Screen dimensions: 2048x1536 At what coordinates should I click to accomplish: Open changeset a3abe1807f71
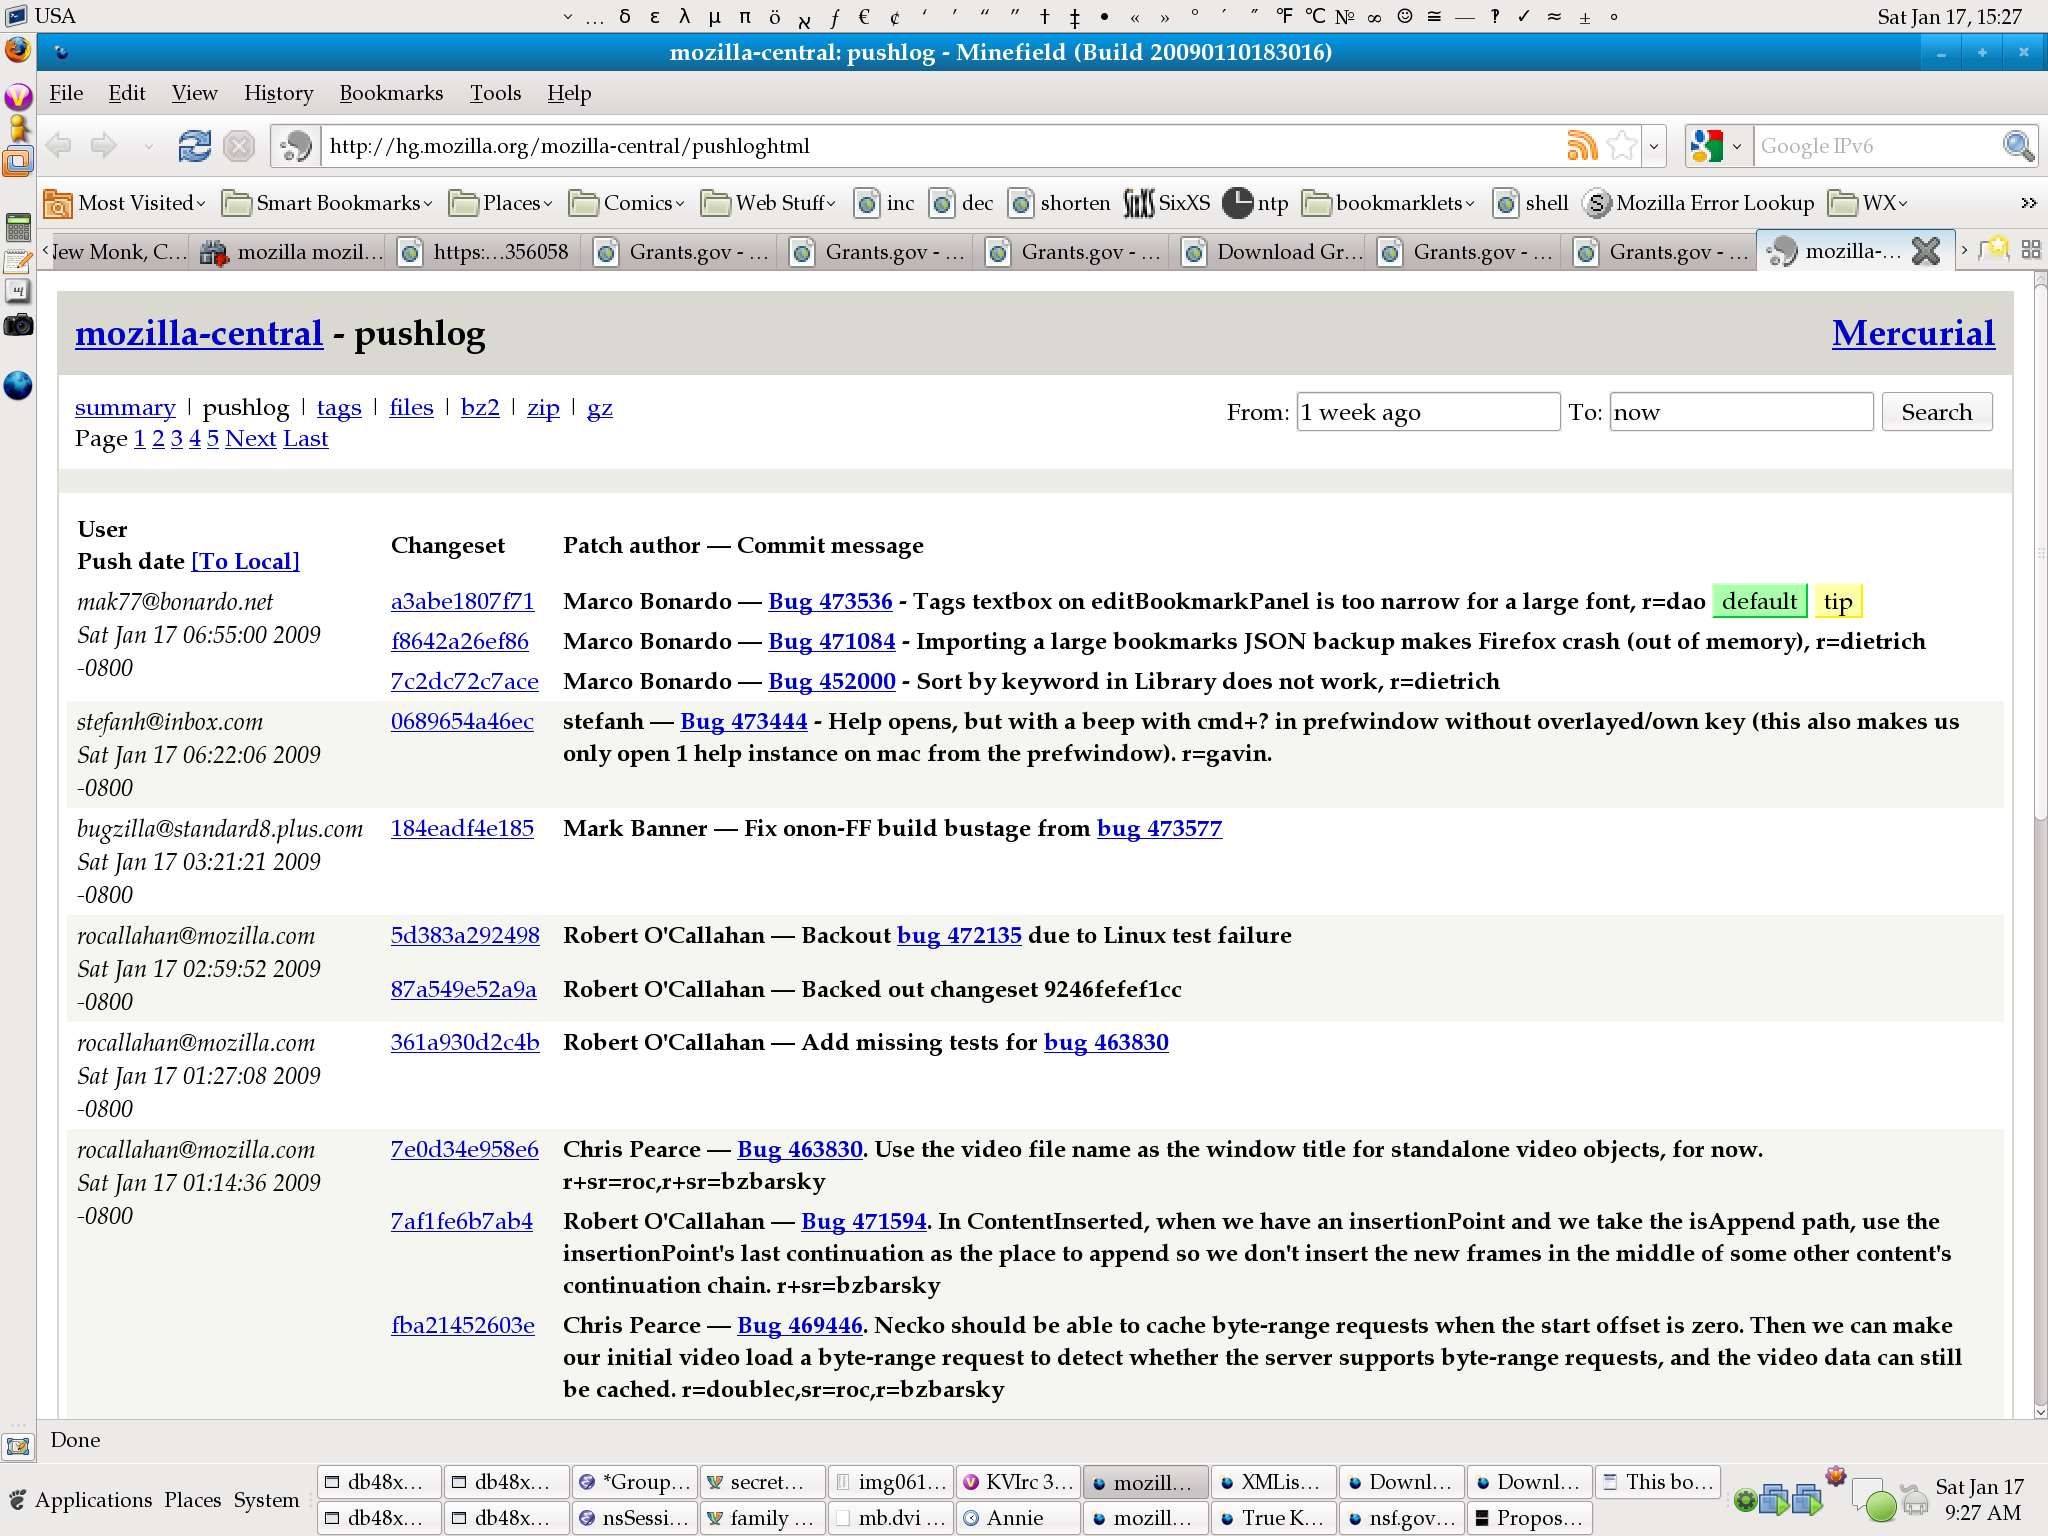462,601
